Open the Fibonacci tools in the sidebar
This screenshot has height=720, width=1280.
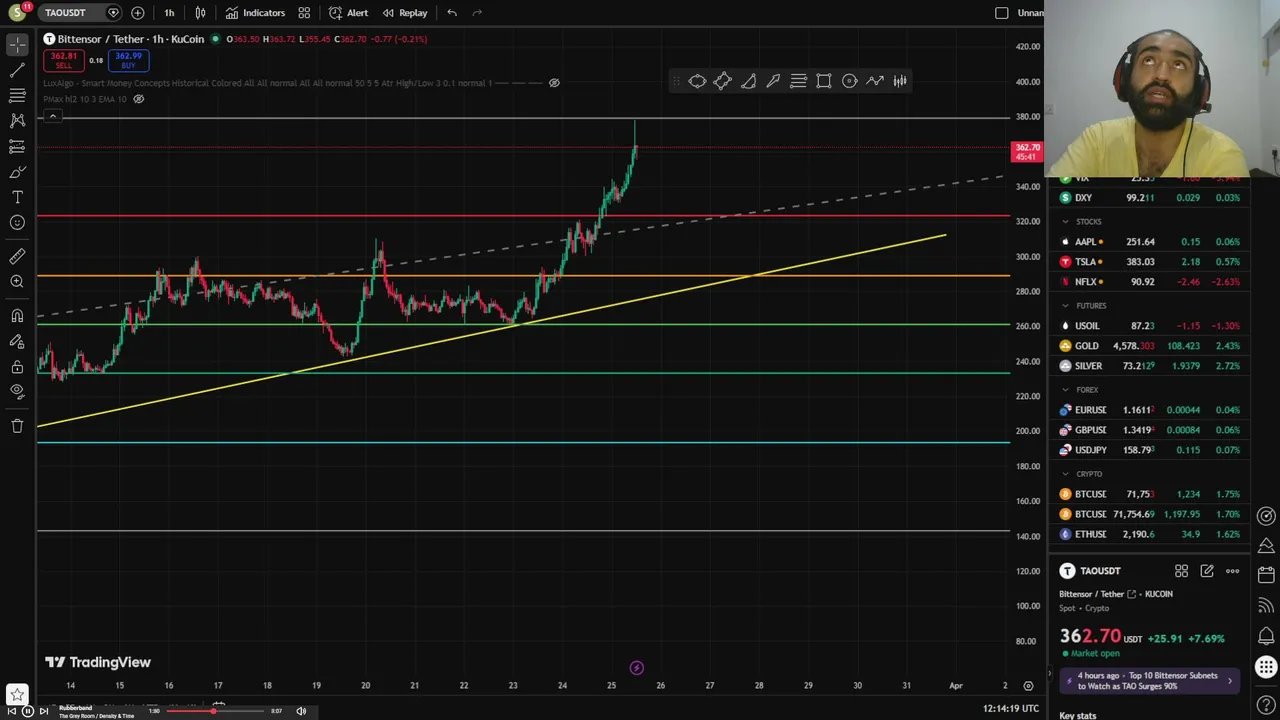click(17, 95)
